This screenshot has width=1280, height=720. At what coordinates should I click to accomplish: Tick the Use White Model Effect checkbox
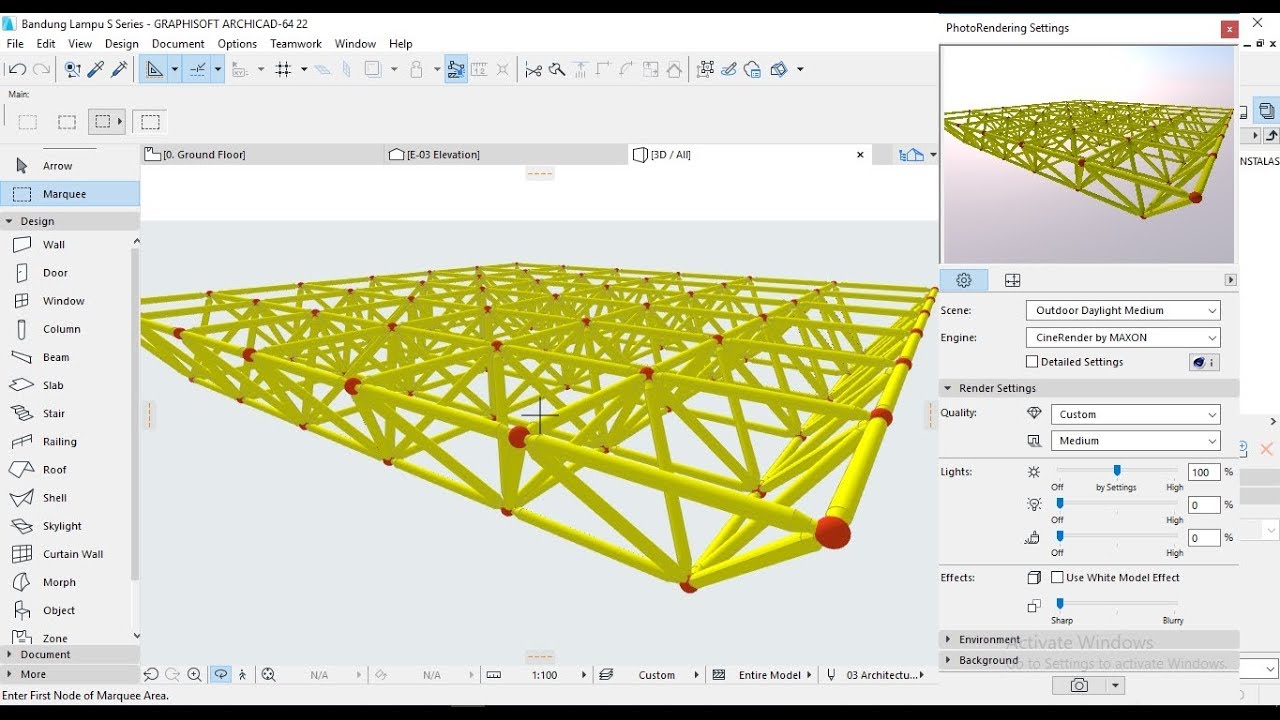pos(1057,577)
